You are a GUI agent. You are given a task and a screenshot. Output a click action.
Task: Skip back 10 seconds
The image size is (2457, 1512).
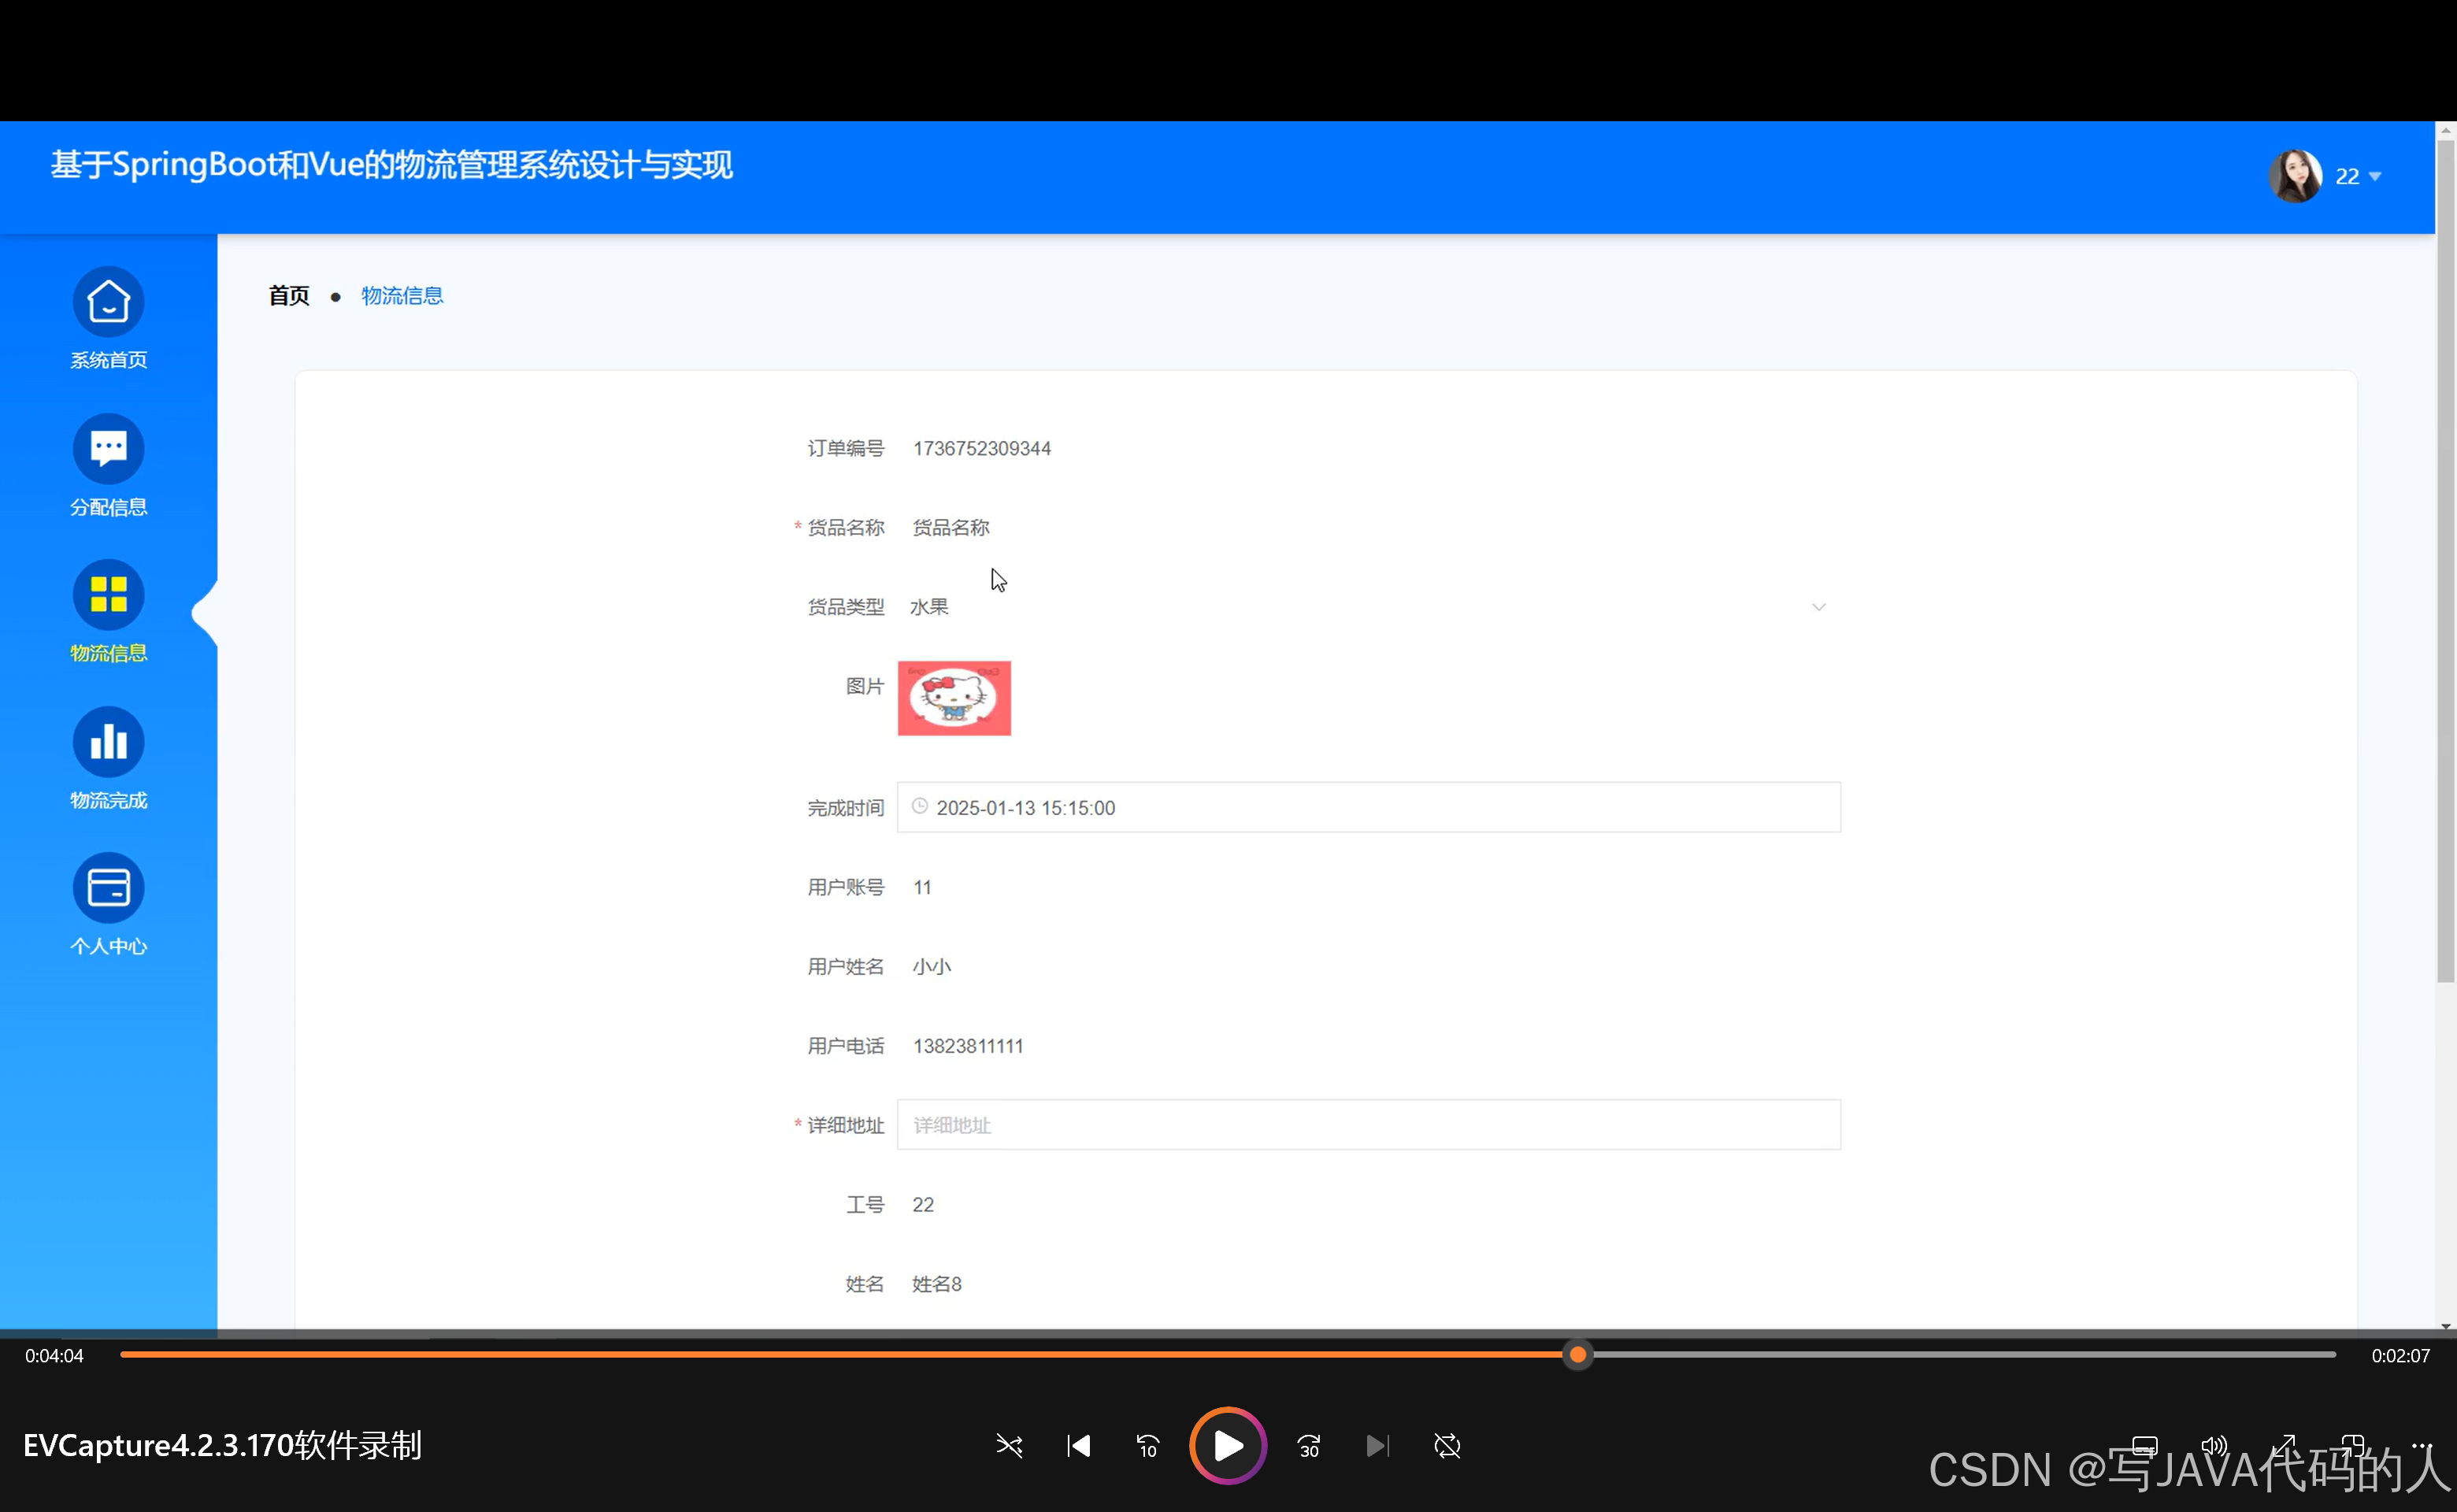1147,1446
